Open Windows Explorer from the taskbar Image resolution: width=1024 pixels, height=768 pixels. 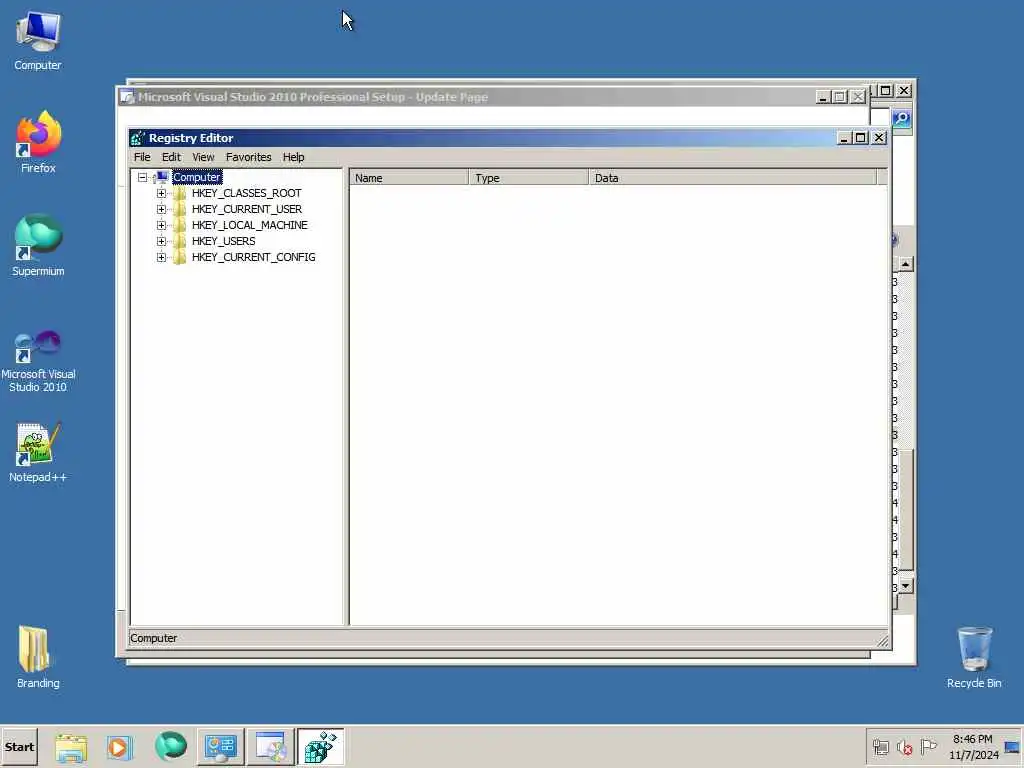pyautogui.click(x=71, y=747)
